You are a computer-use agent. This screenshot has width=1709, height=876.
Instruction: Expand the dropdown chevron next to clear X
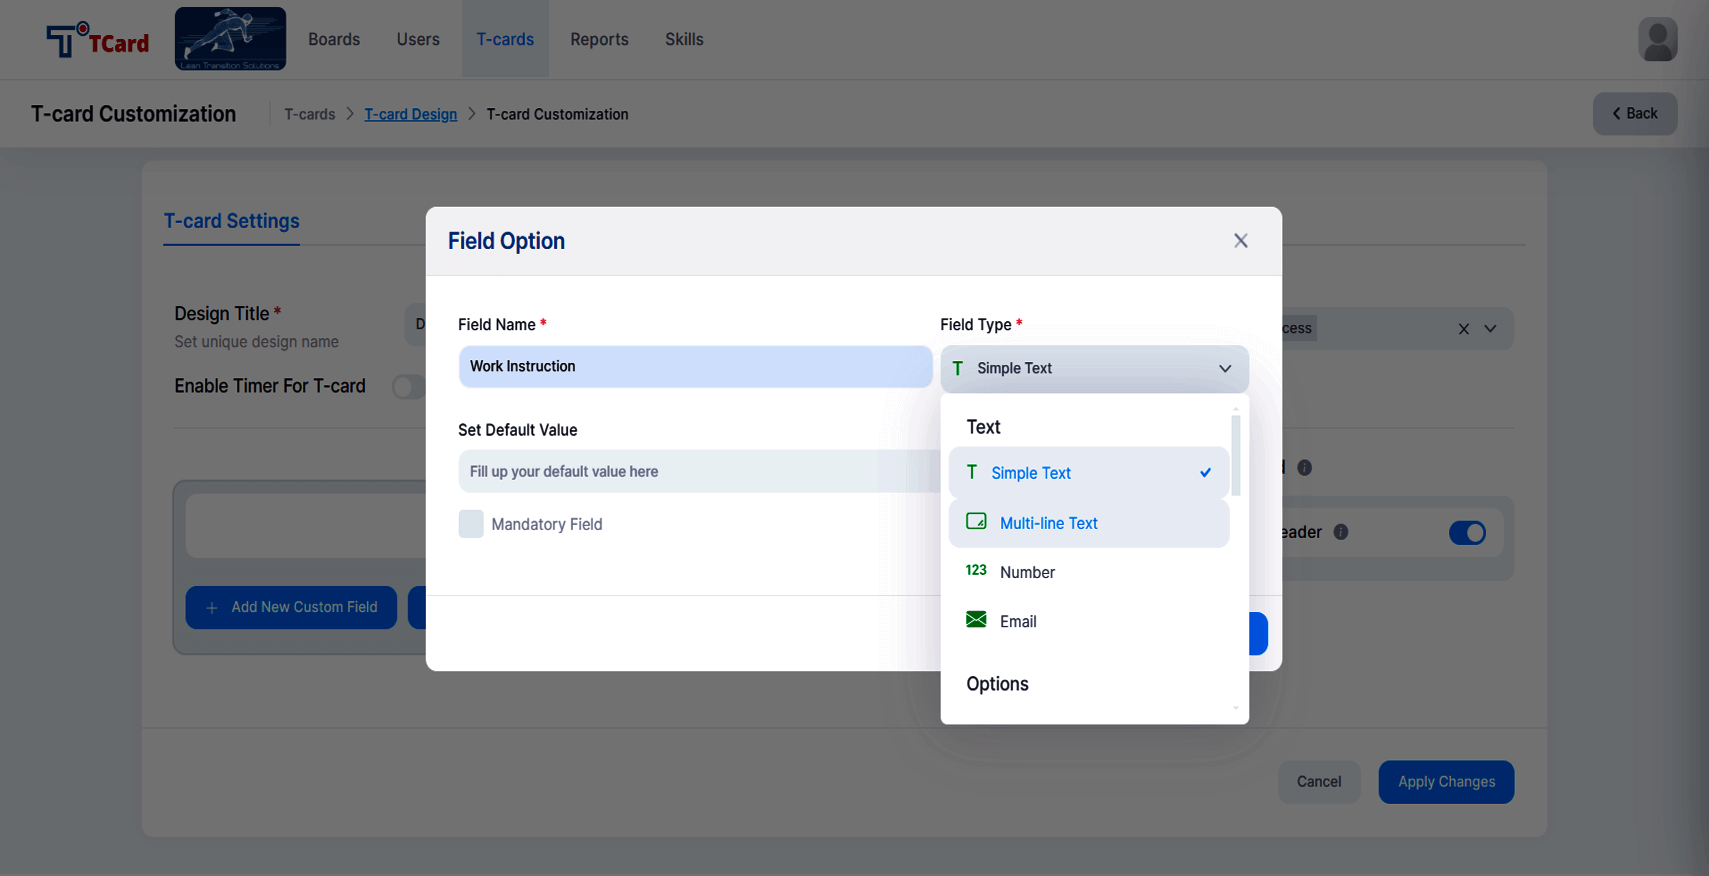1490,329
